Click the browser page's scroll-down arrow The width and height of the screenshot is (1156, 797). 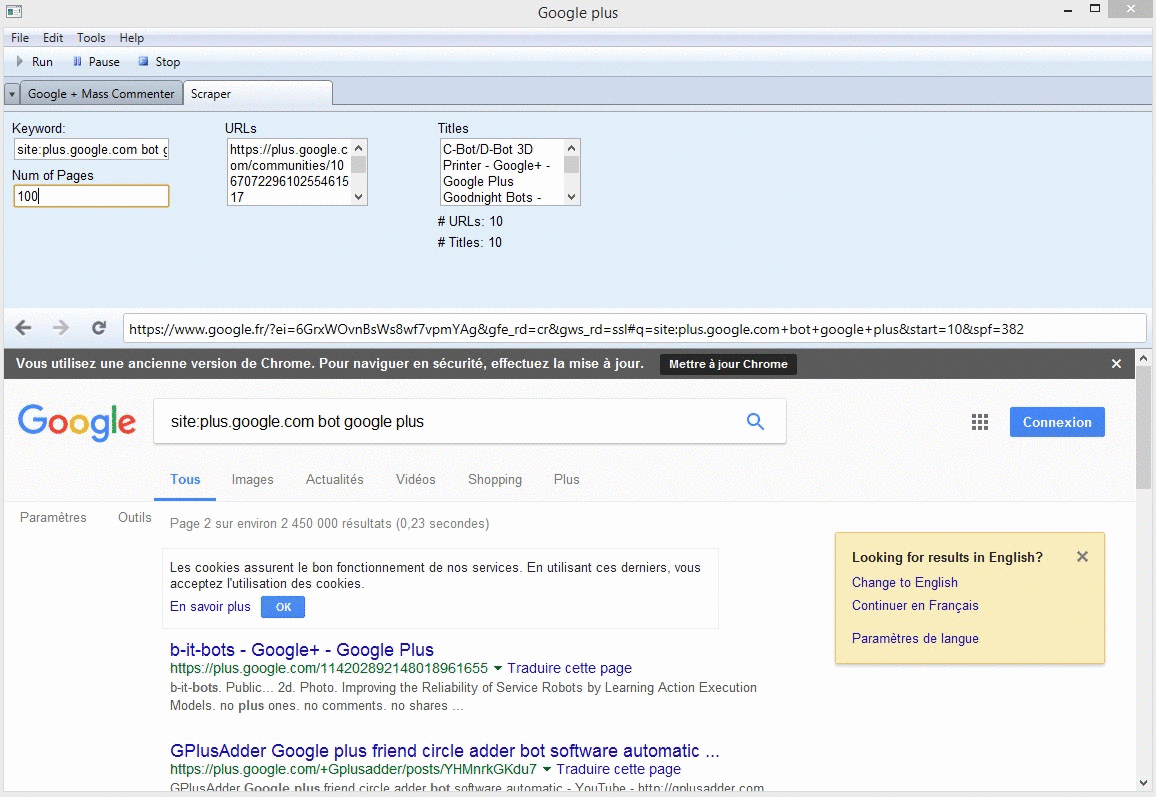point(1143,783)
